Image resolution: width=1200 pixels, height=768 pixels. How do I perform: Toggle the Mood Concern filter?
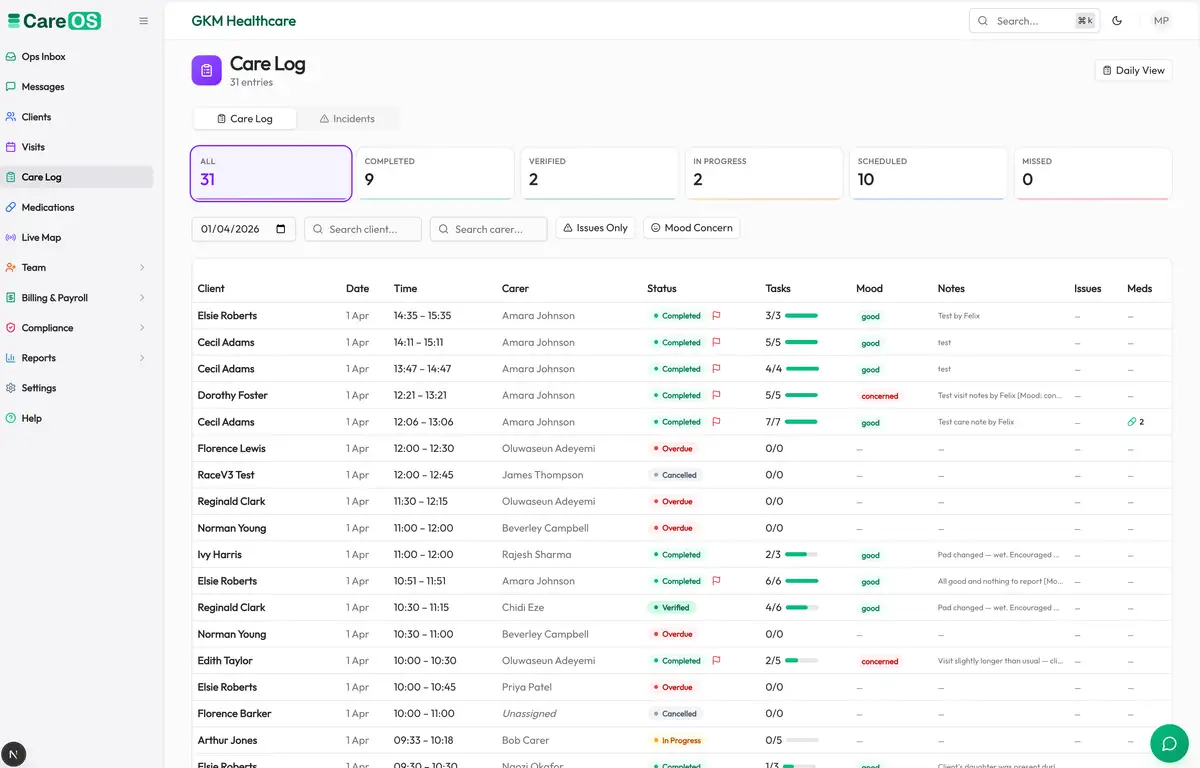pos(692,228)
